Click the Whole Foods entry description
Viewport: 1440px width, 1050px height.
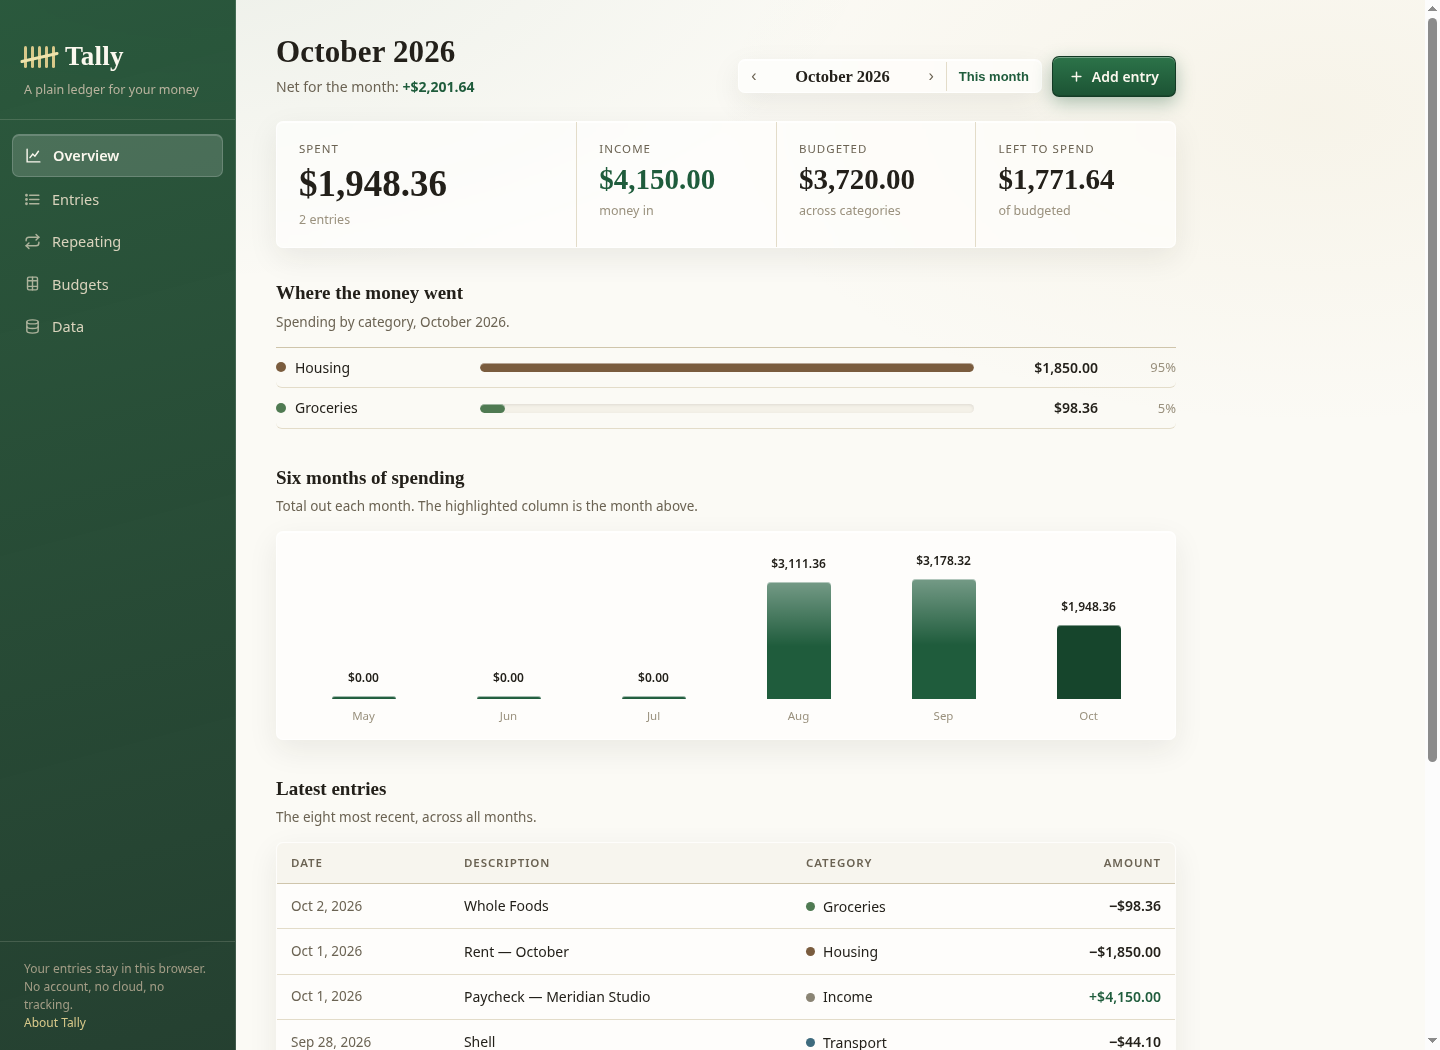pos(506,906)
